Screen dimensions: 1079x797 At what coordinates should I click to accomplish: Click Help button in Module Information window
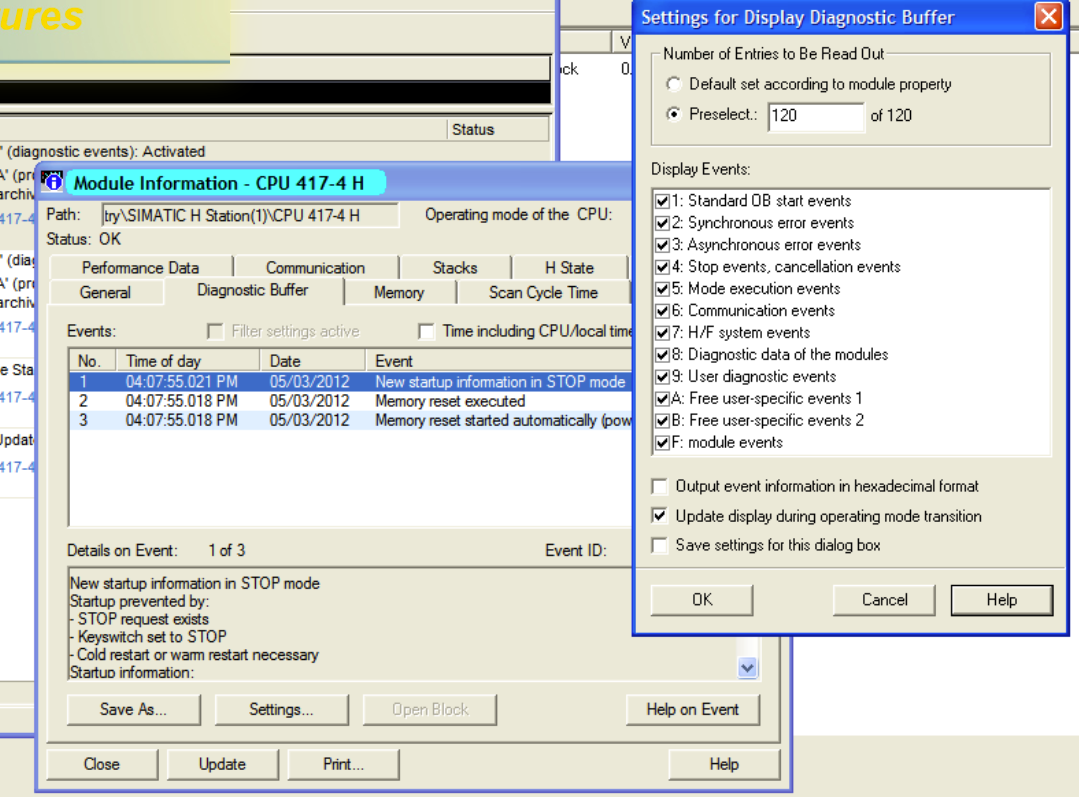724,765
